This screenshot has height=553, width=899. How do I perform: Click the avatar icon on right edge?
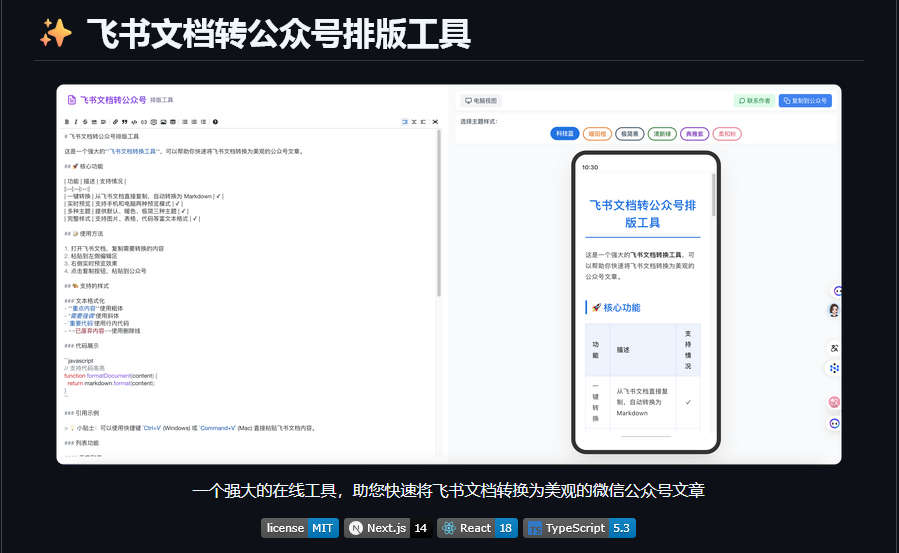click(834, 310)
